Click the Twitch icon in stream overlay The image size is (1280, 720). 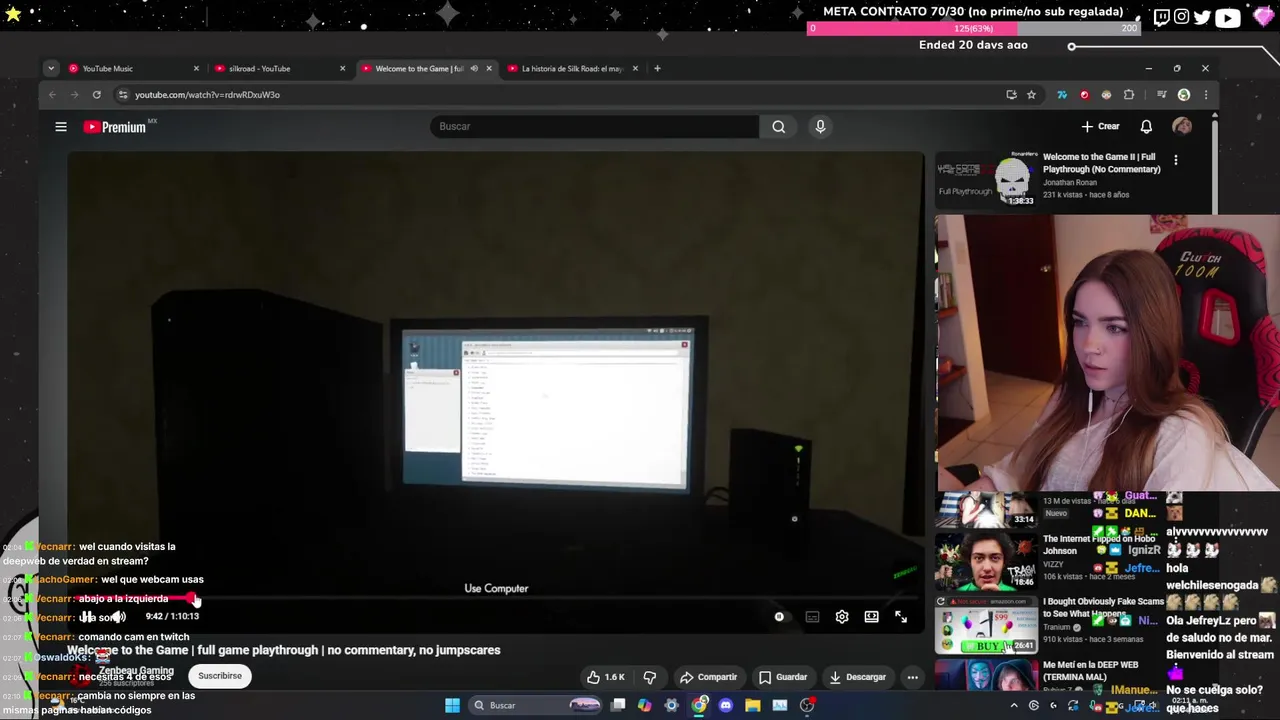coord(1161,17)
